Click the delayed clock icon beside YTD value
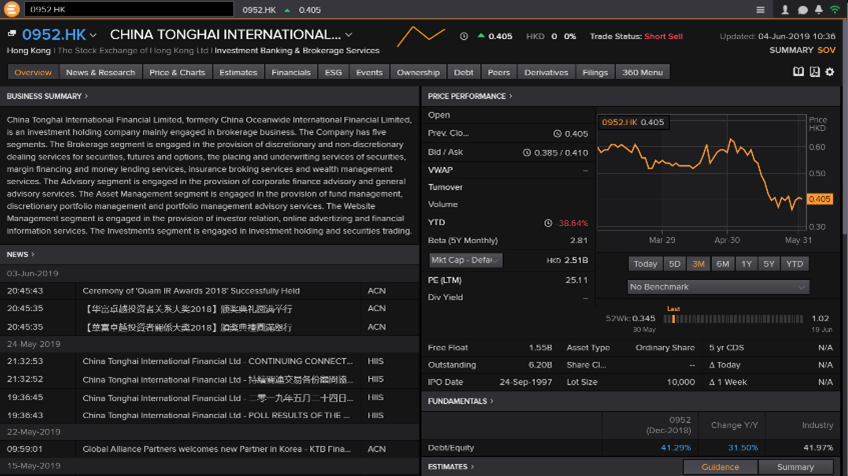This screenshot has height=476, width=848. 548,223
